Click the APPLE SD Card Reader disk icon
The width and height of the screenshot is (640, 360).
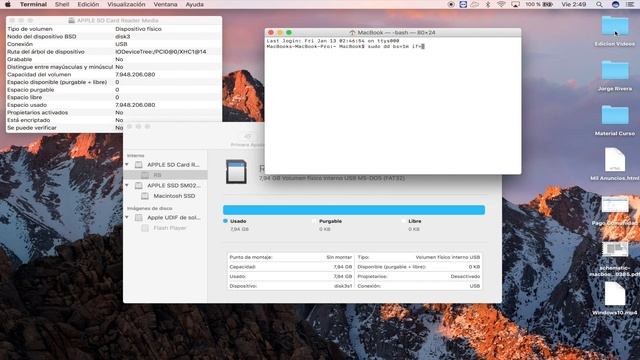pos(139,164)
